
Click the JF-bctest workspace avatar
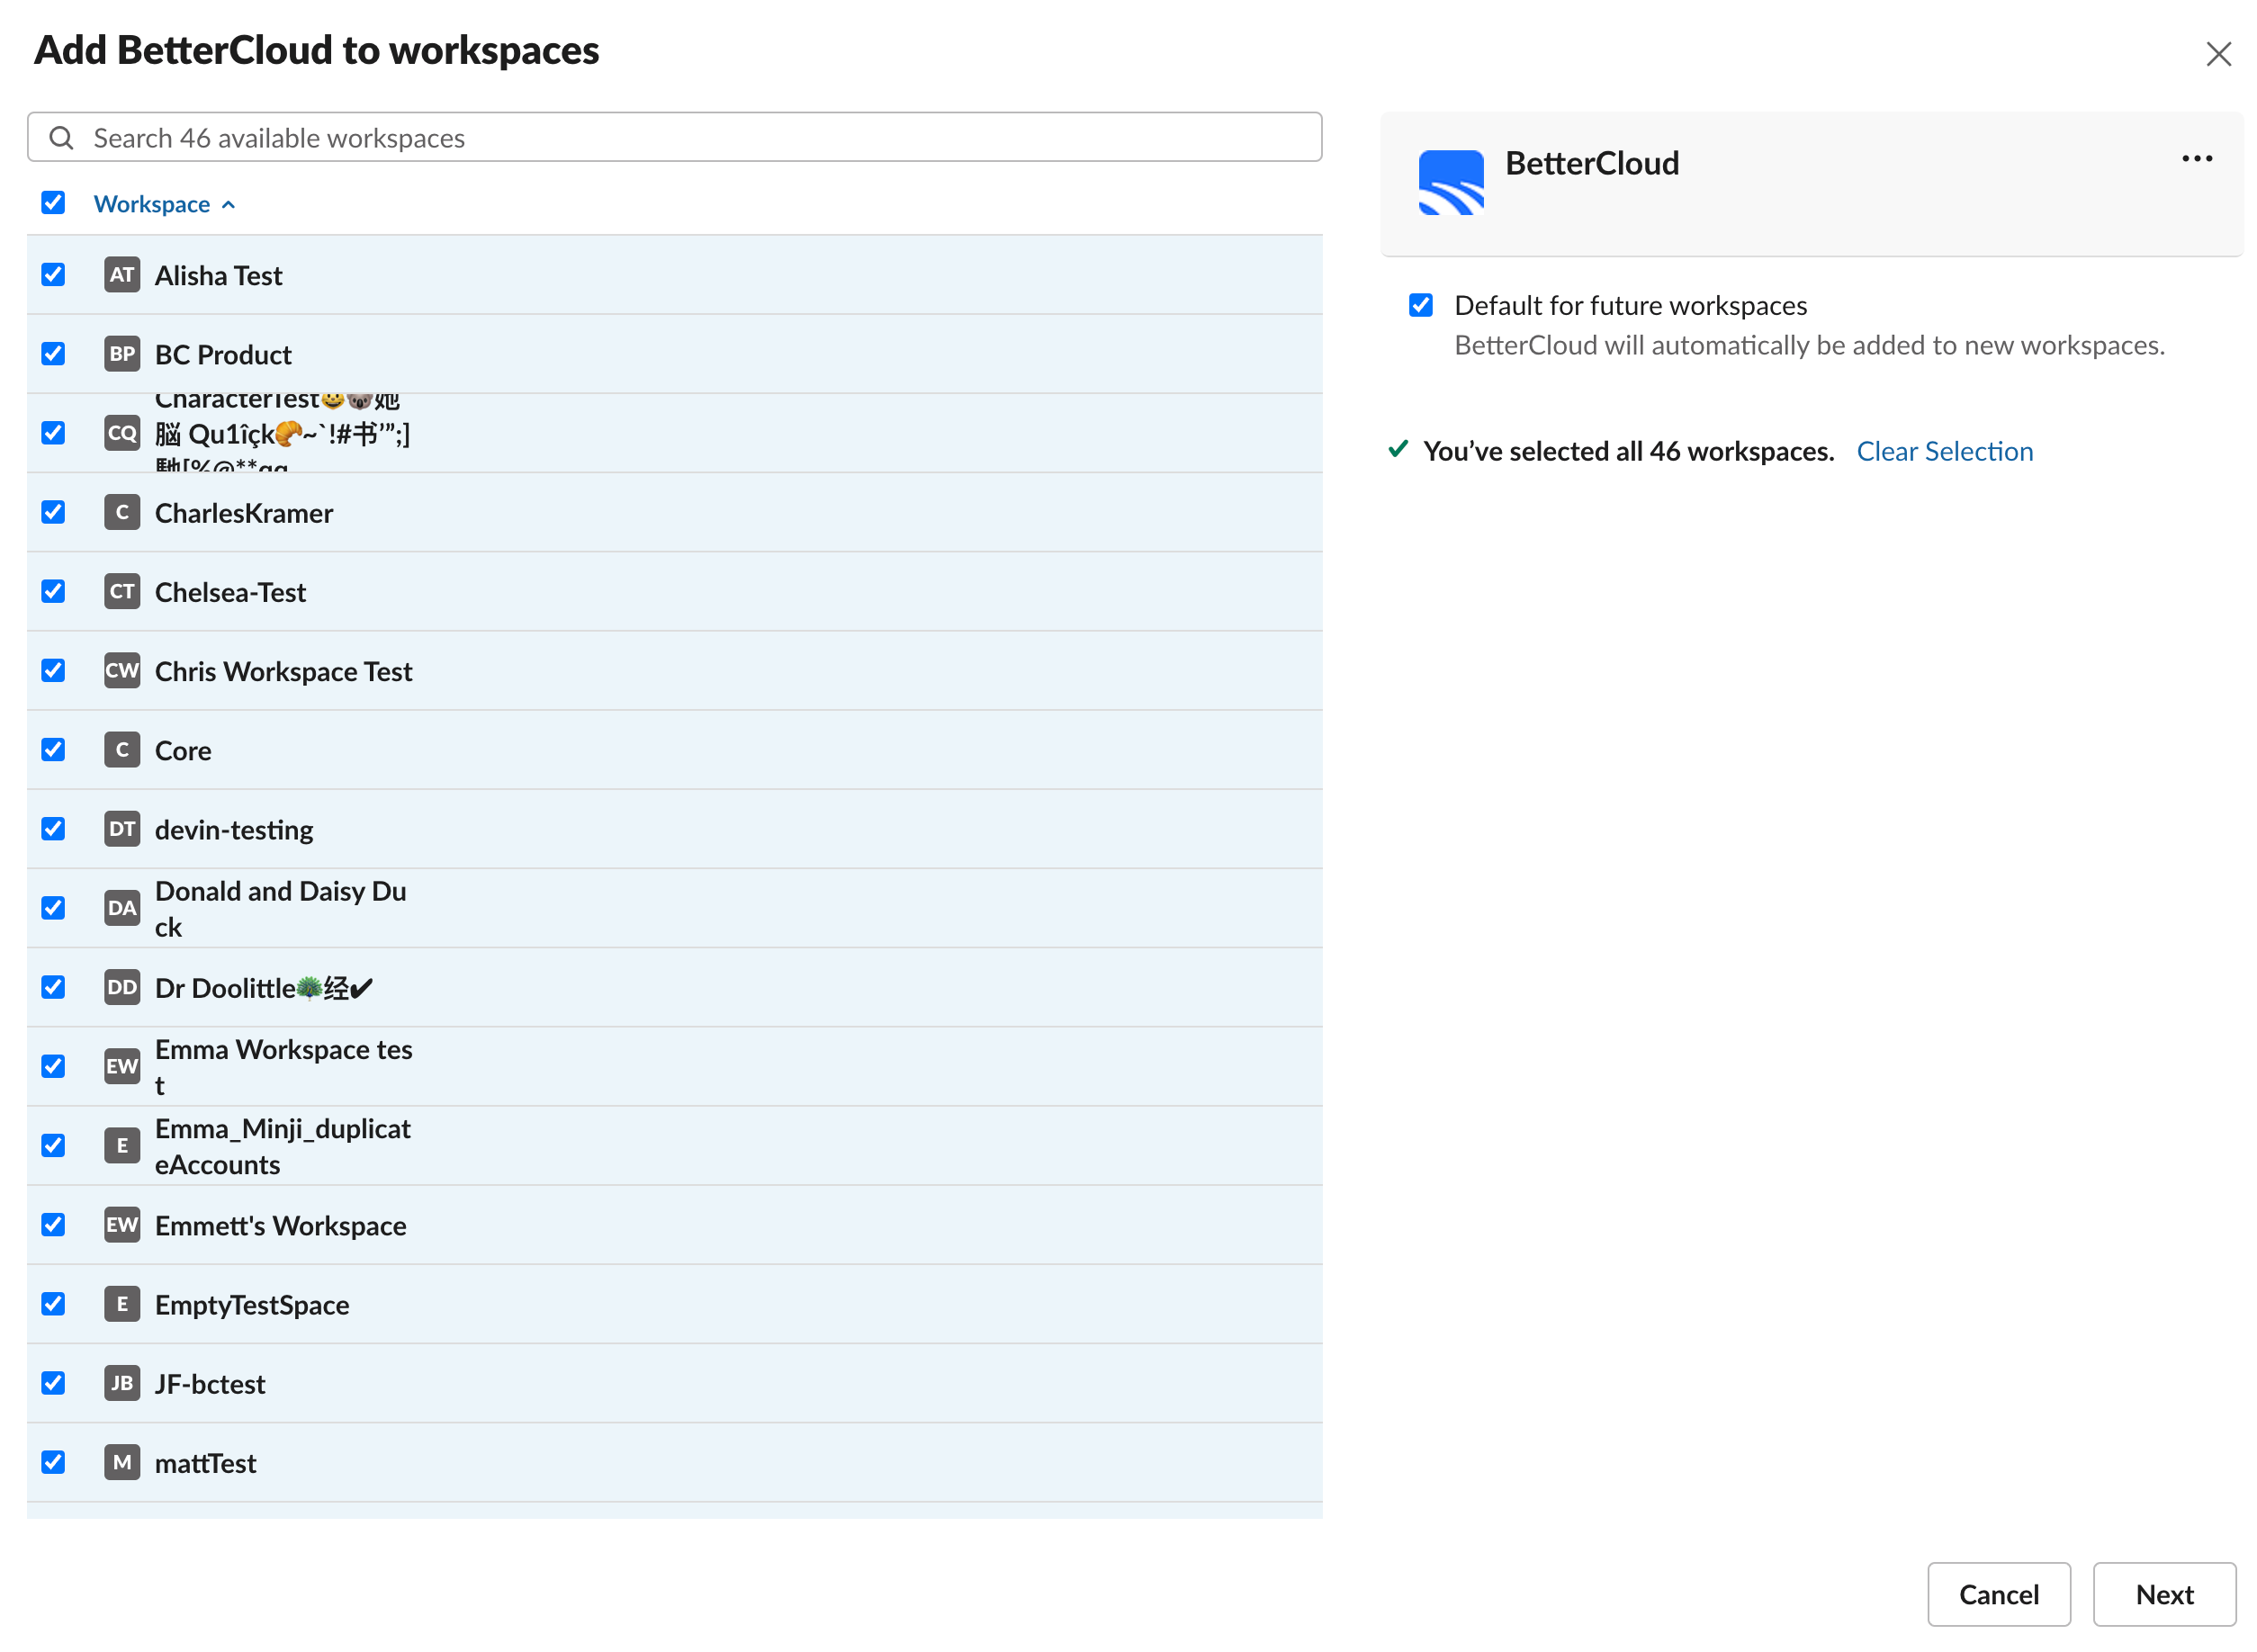coord(121,1383)
